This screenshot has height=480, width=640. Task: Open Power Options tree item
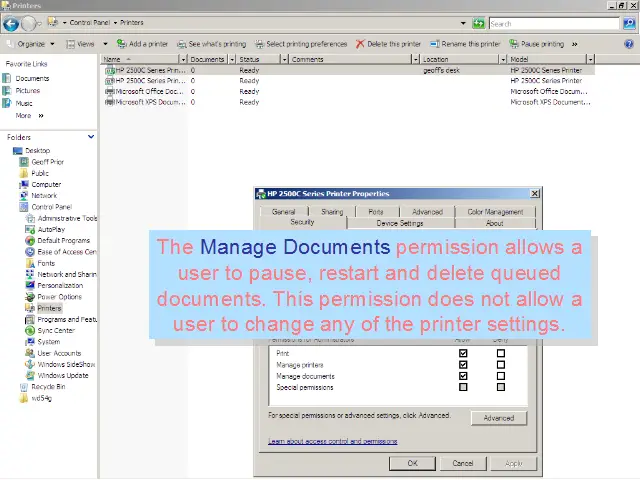click(53, 297)
